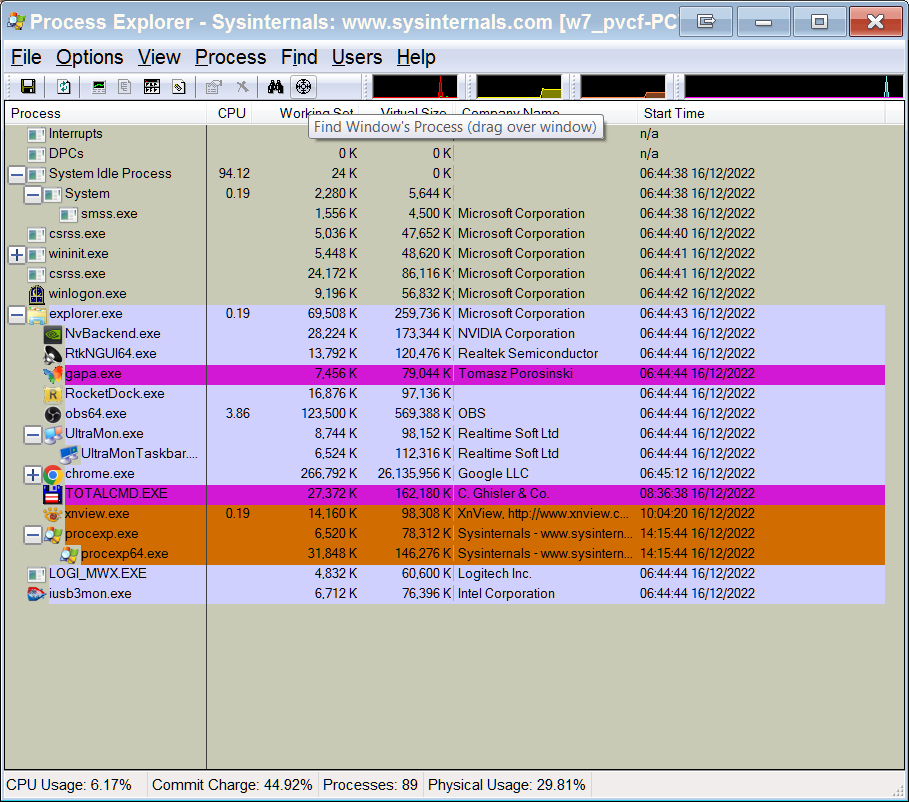The height and width of the screenshot is (802, 909).
Task: Open the Process menu
Action: (x=231, y=57)
